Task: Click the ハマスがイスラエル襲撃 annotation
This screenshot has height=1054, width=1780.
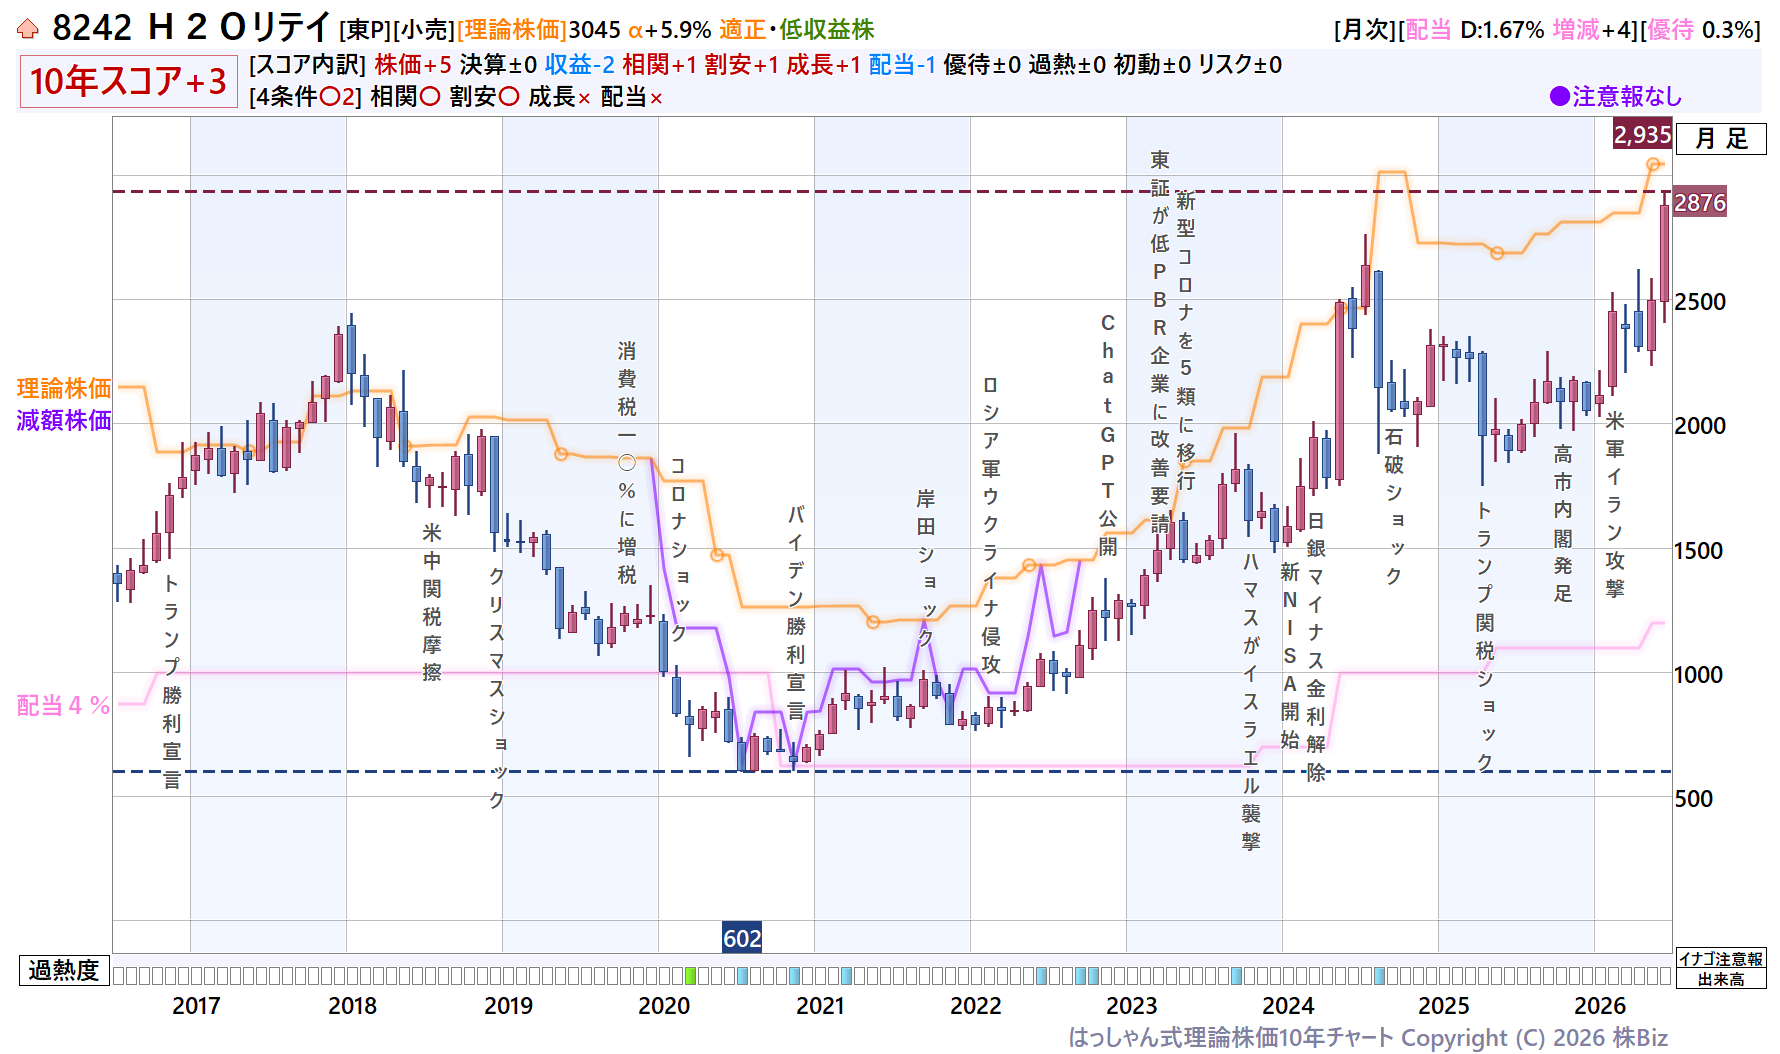Action: [x=1251, y=701]
